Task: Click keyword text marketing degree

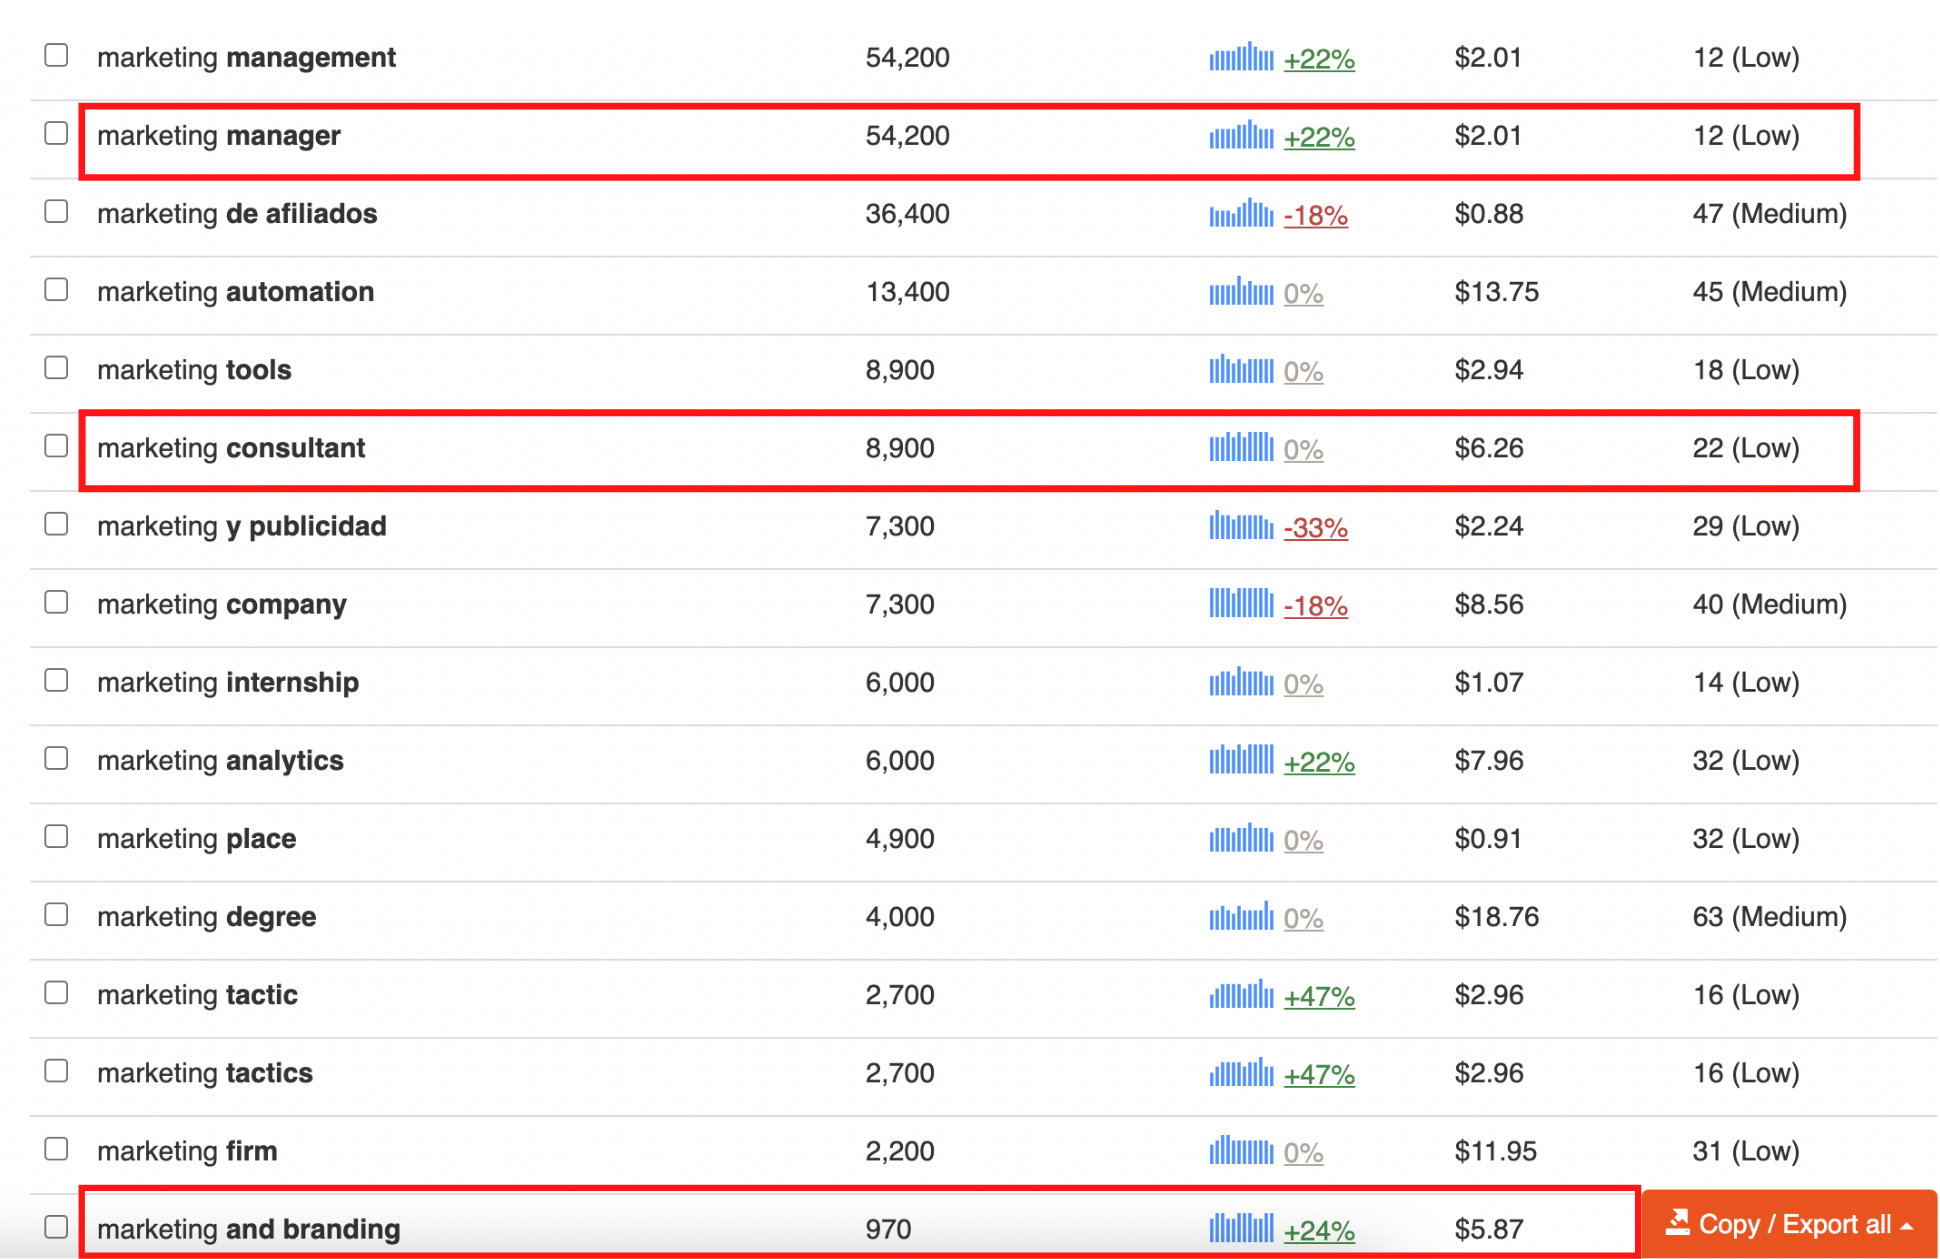Action: click(207, 917)
